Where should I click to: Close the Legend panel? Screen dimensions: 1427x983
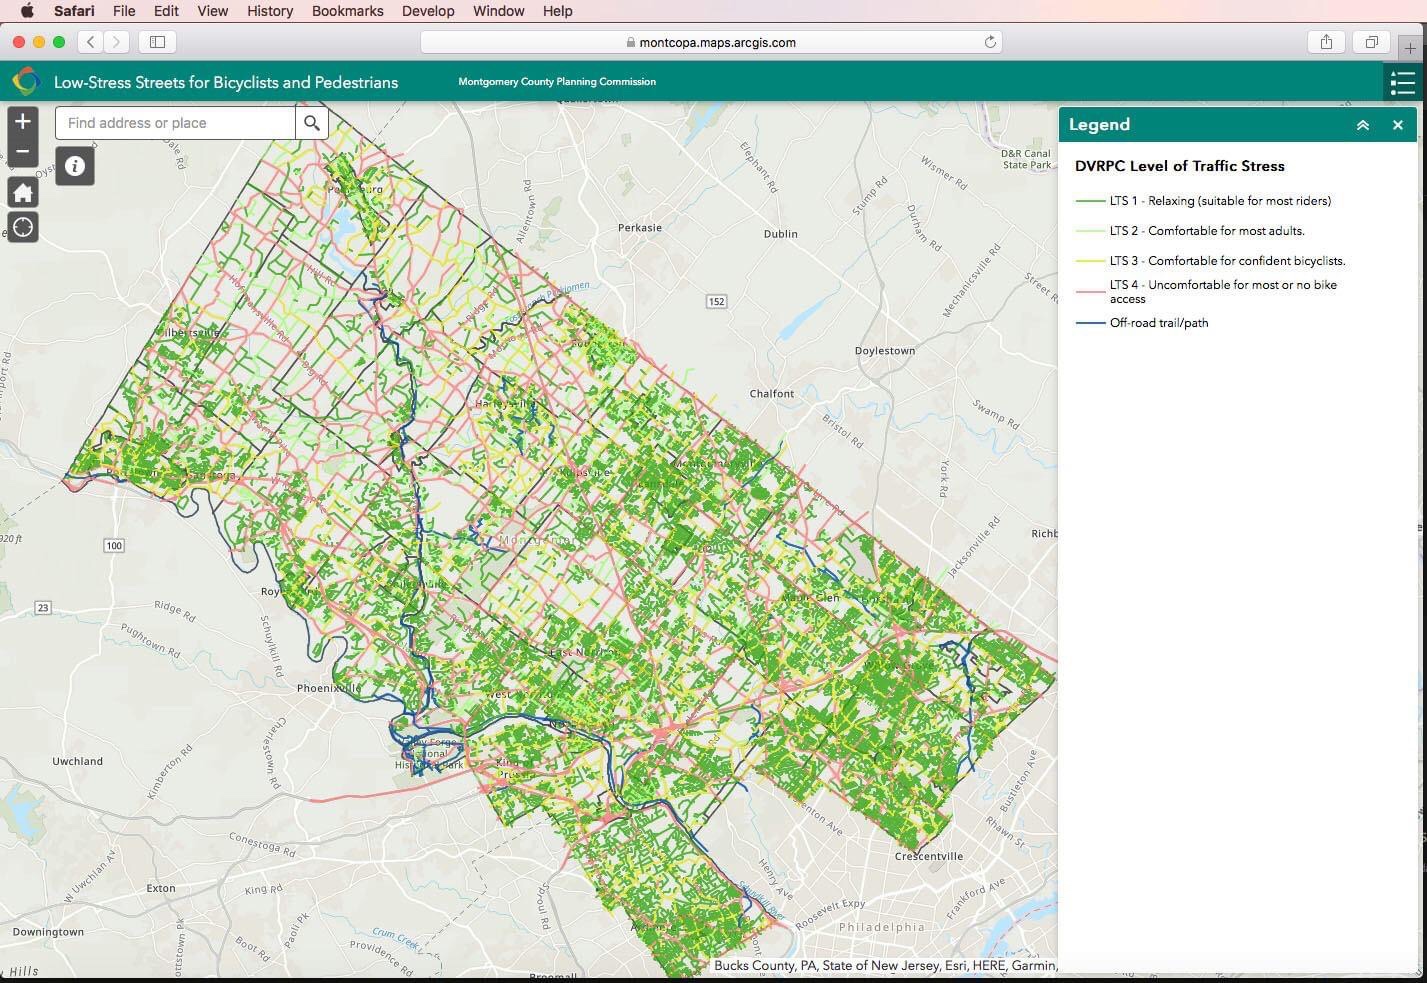1397,125
